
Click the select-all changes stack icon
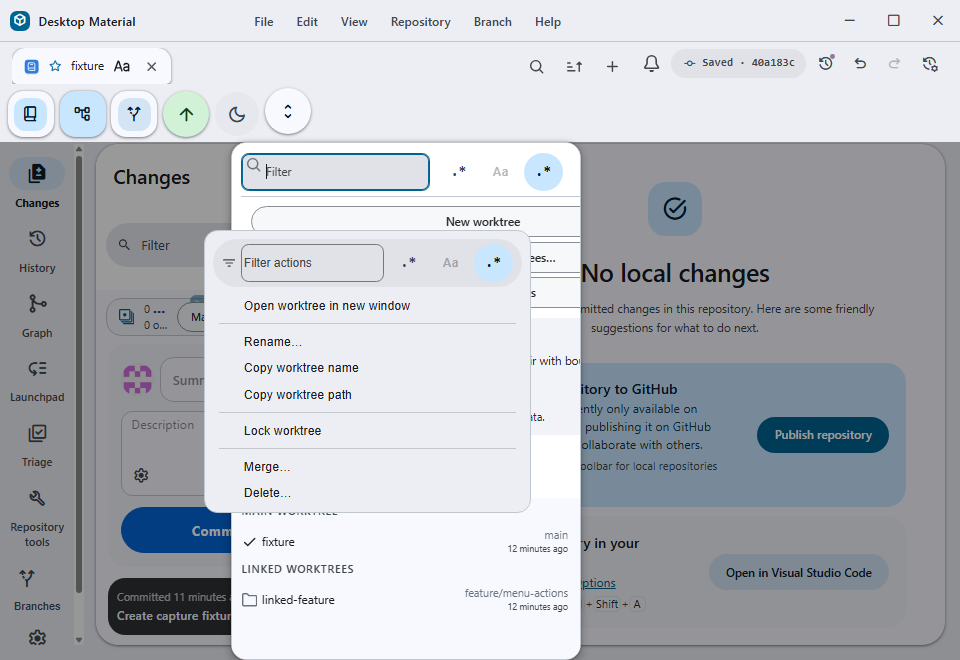coord(127,317)
